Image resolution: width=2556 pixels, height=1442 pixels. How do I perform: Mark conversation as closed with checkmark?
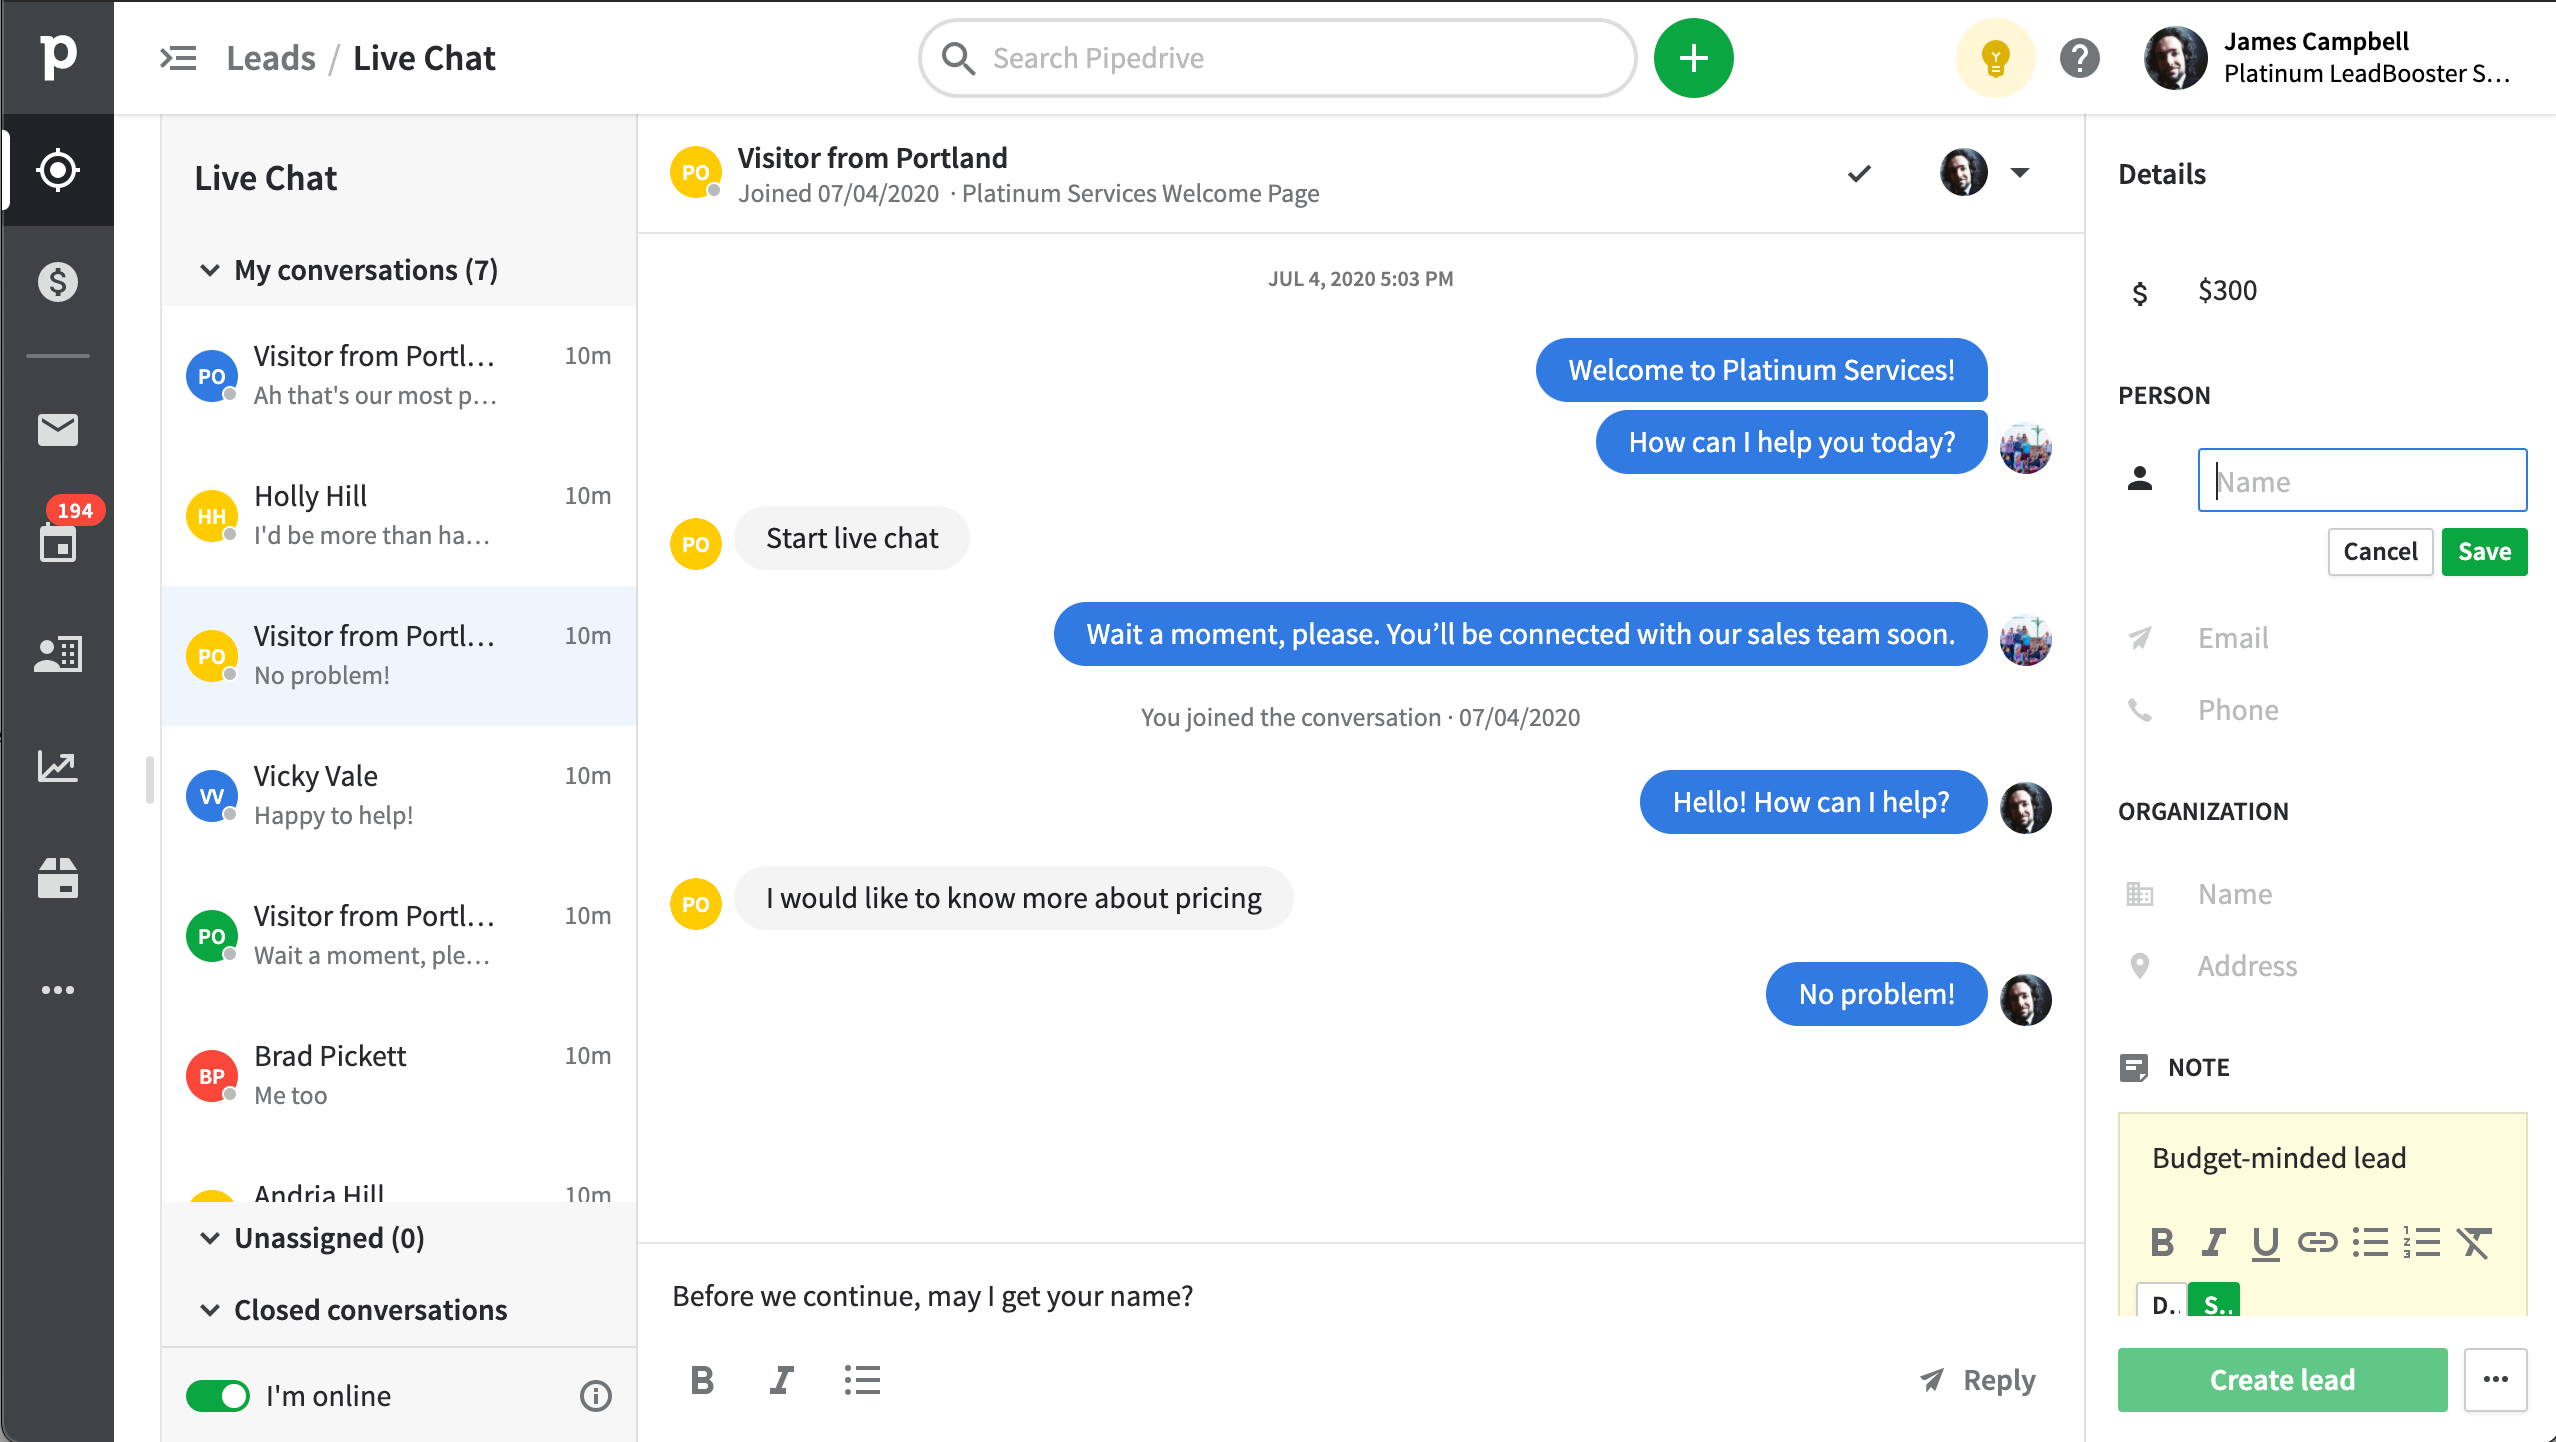click(1859, 174)
